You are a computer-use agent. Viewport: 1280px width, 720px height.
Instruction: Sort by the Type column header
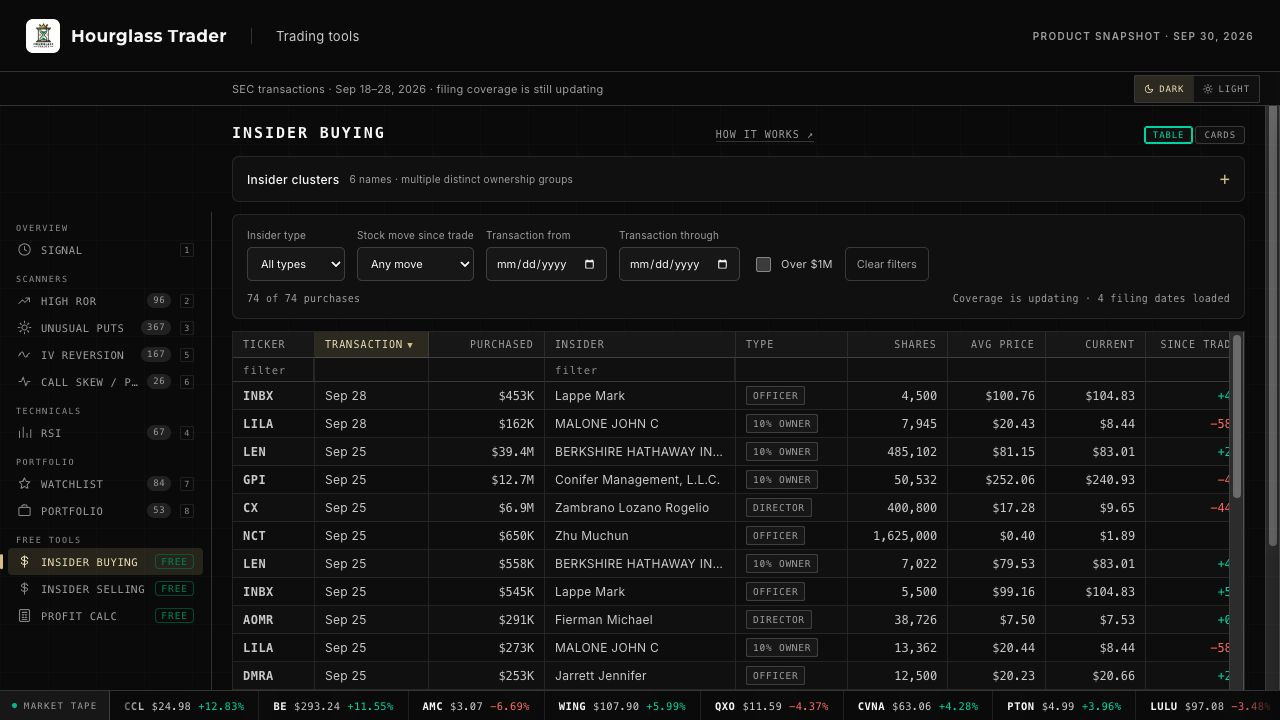791,344
